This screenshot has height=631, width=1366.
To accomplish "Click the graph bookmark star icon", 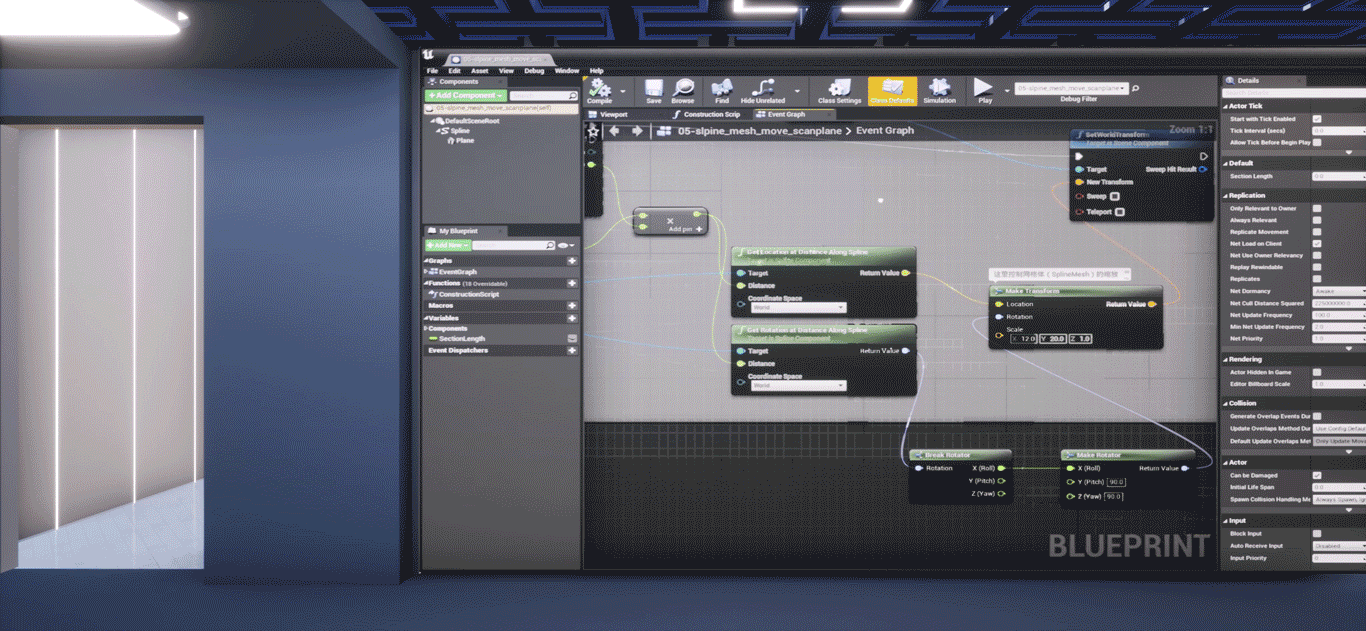I will (593, 131).
